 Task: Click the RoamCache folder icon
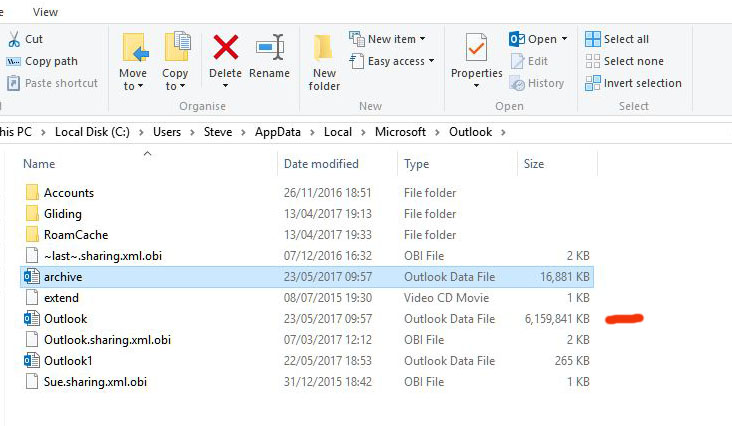(x=32, y=234)
